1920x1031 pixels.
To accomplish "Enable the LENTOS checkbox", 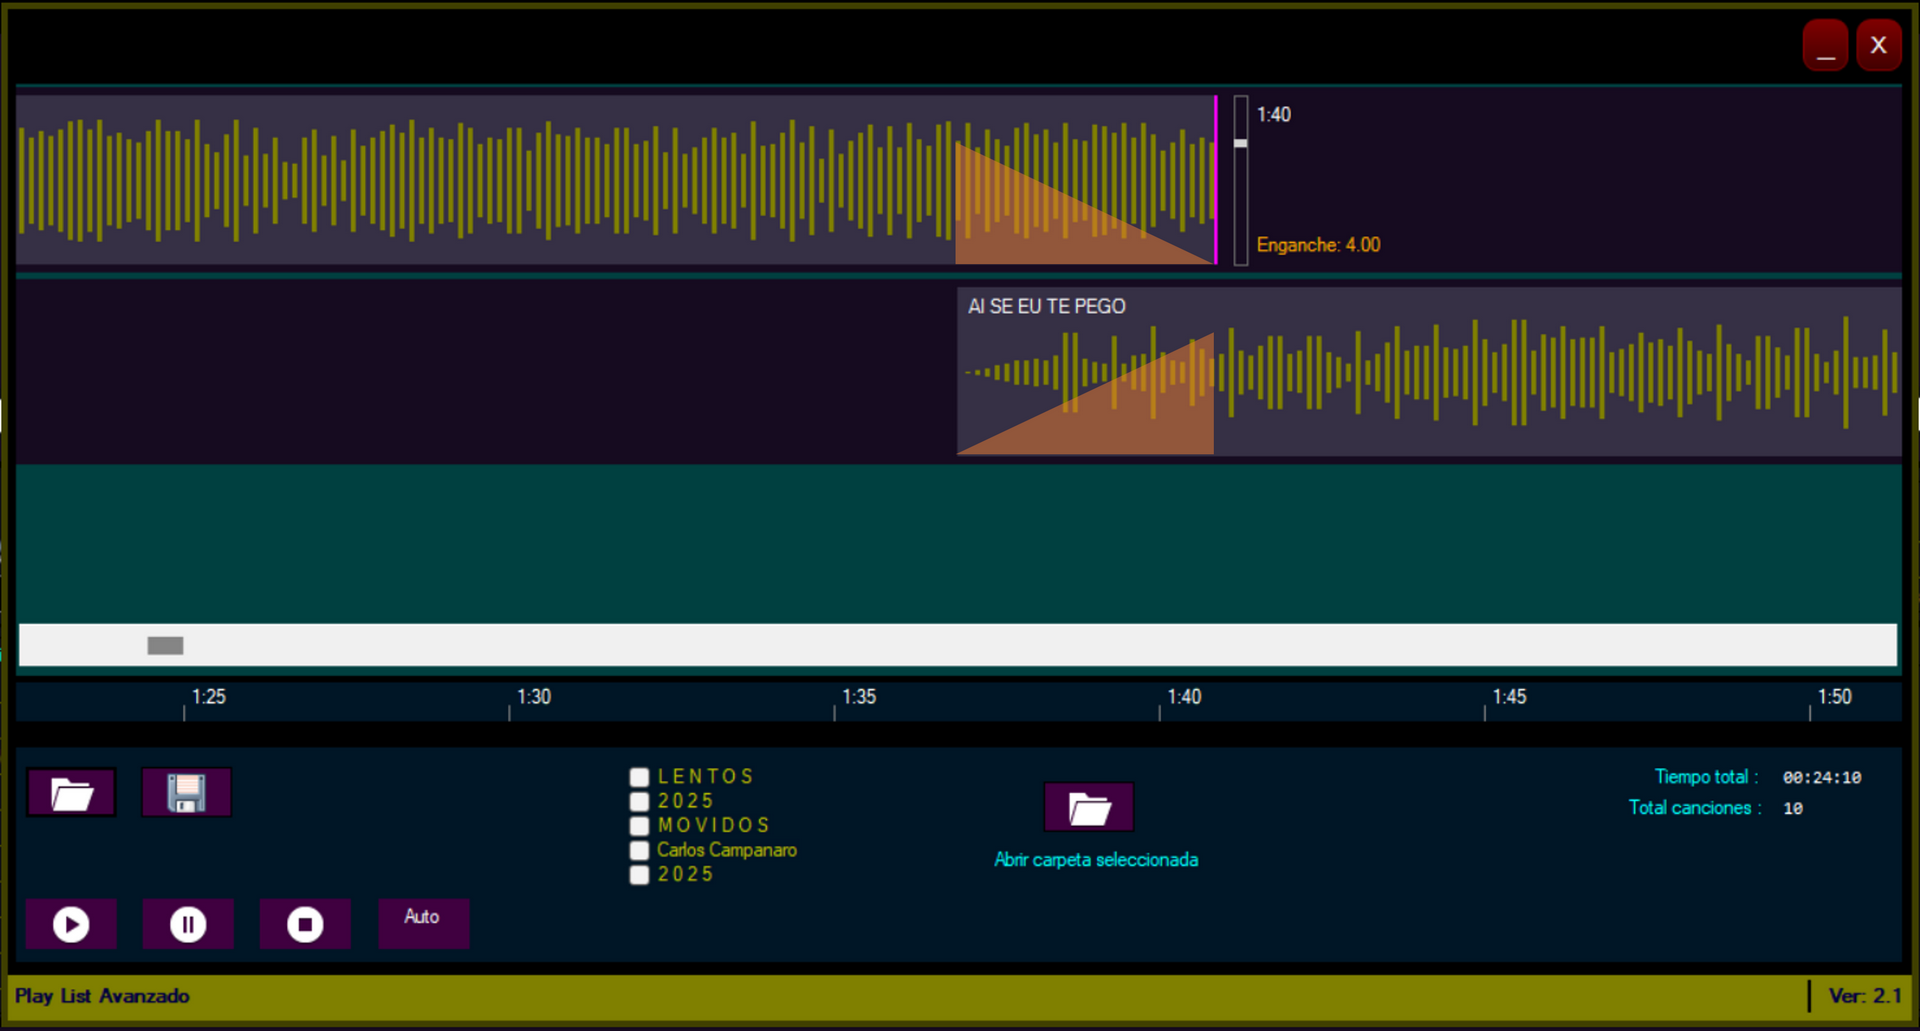I will [x=640, y=777].
